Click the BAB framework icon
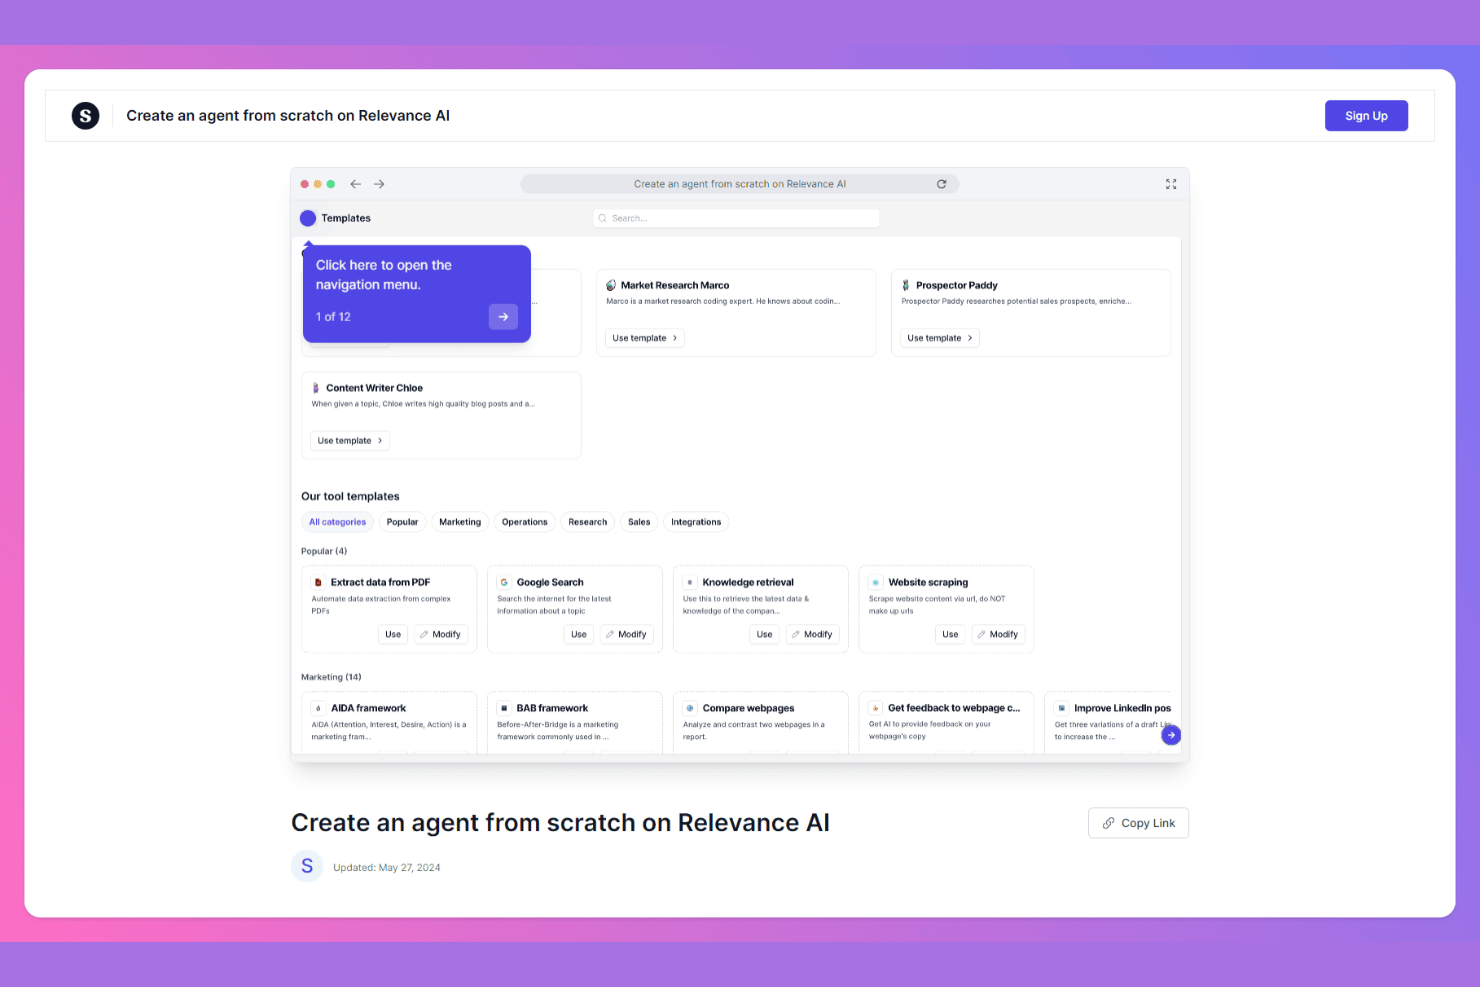Viewport: 1480px width, 987px height. (x=504, y=708)
